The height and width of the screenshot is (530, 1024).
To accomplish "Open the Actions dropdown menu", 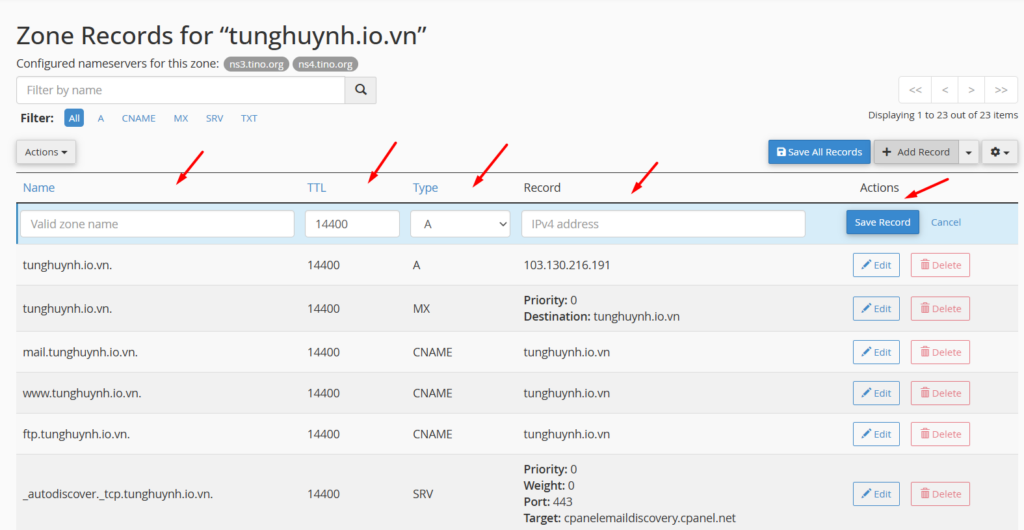I will click(x=46, y=152).
